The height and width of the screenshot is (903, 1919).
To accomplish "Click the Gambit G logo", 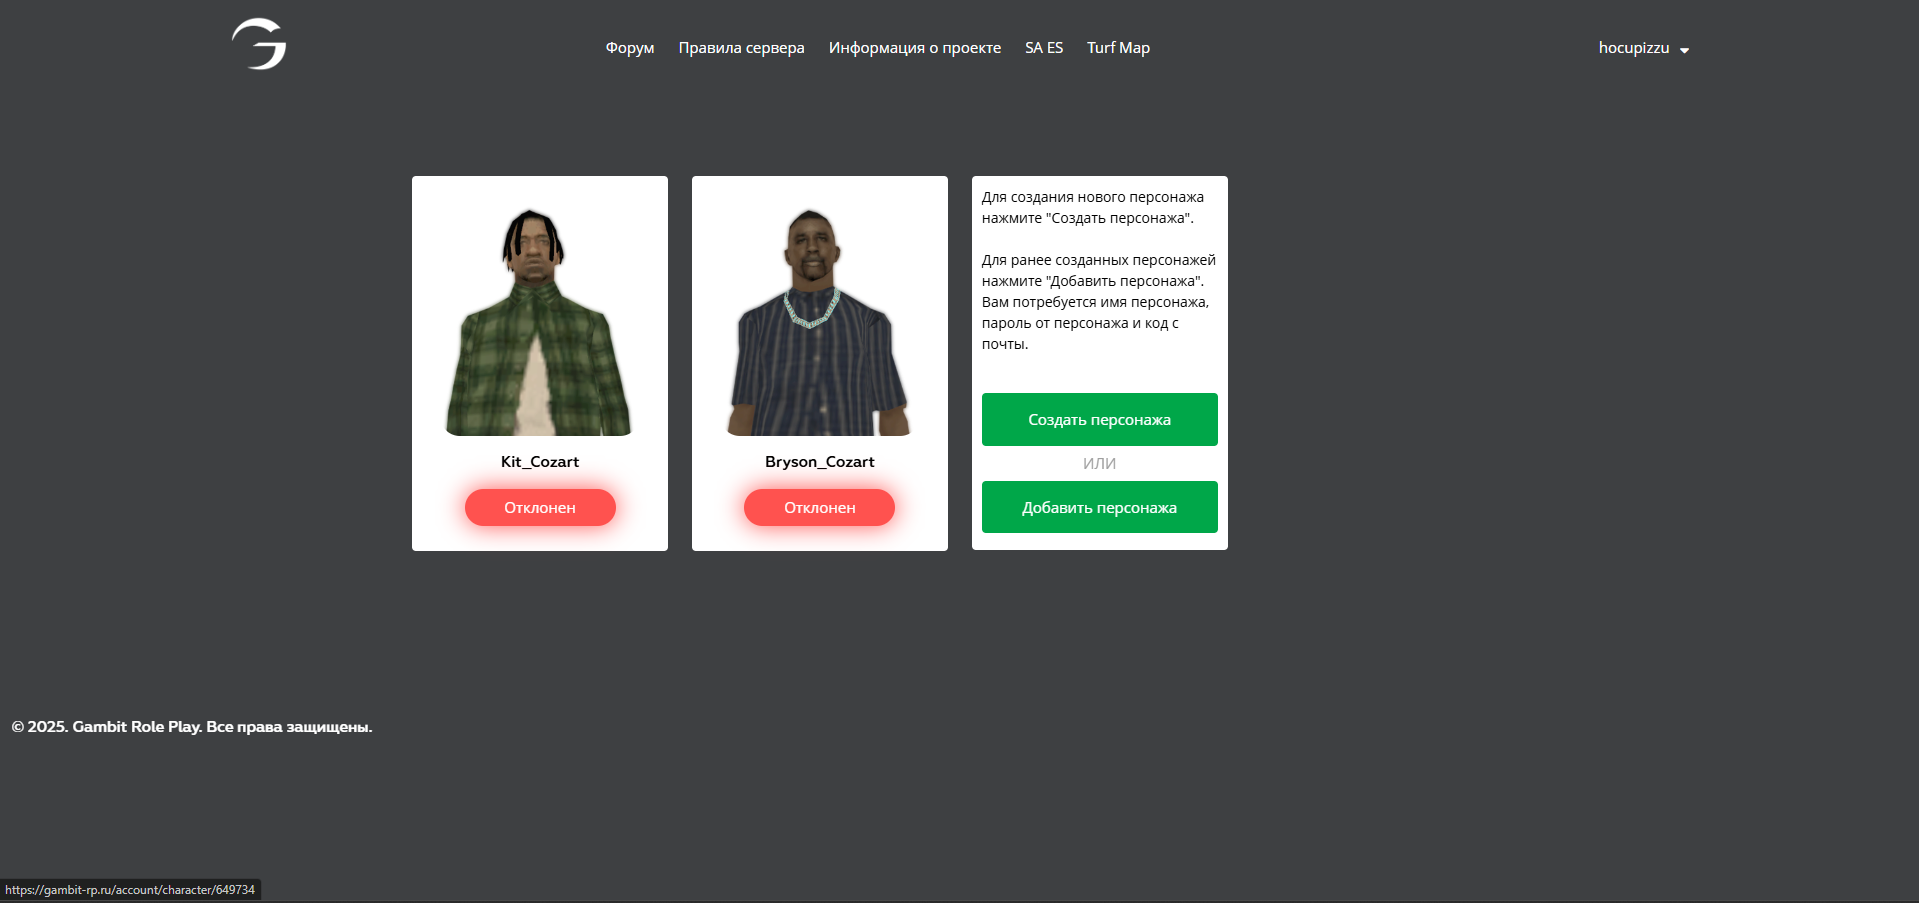I will pyautogui.click(x=259, y=45).
